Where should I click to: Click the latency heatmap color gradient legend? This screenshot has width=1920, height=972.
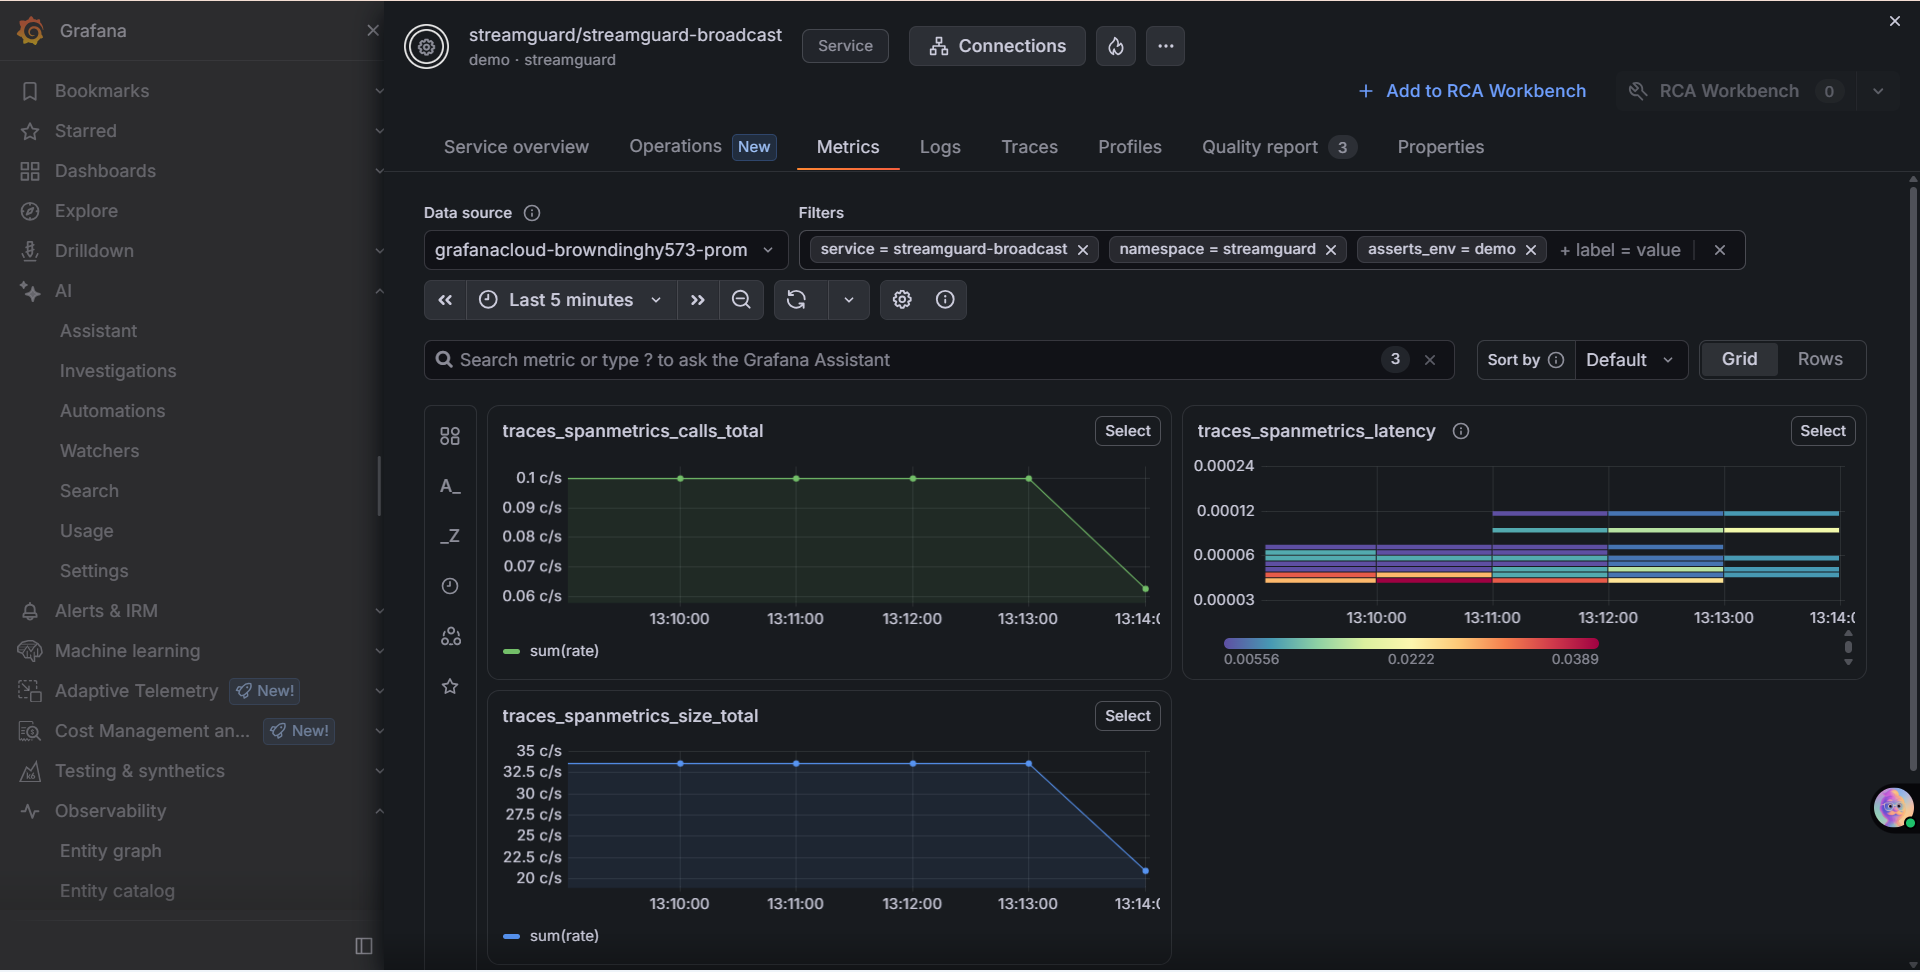pyautogui.click(x=1411, y=644)
